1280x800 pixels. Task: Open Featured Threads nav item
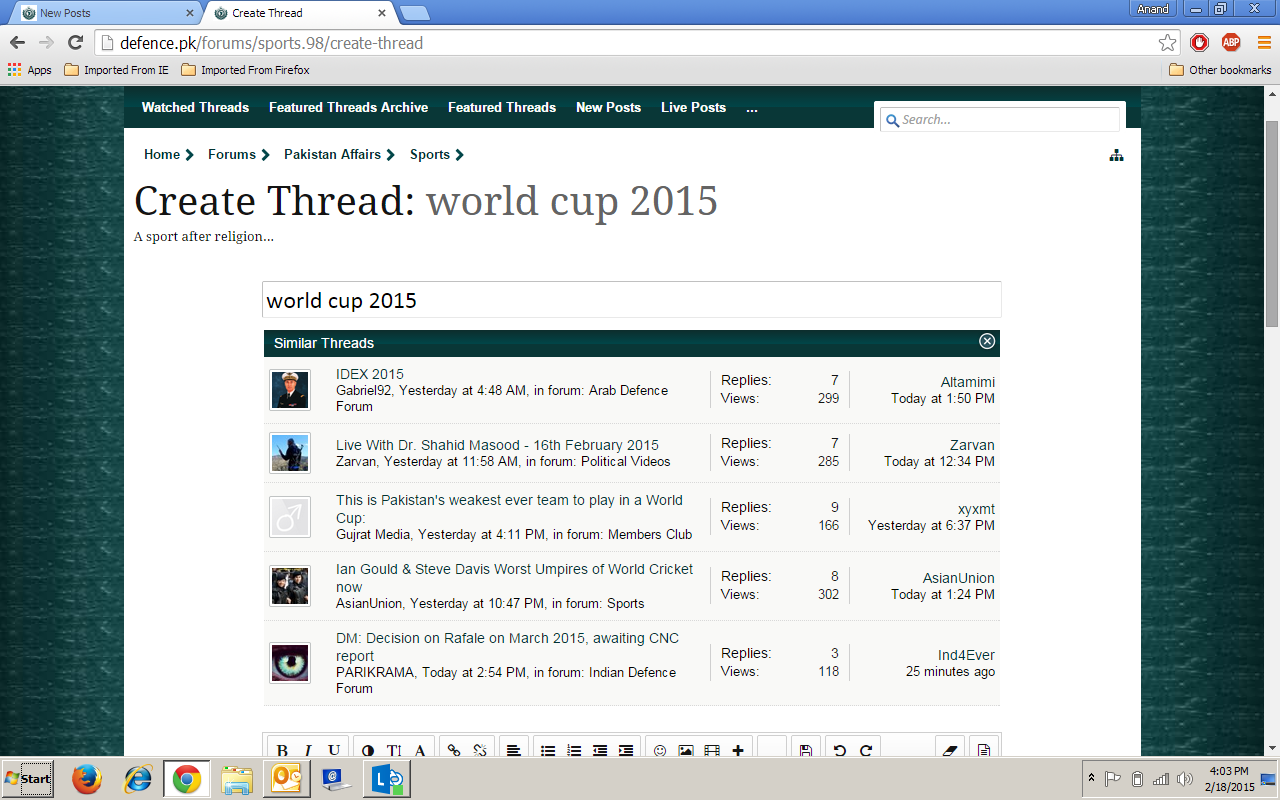(x=502, y=107)
